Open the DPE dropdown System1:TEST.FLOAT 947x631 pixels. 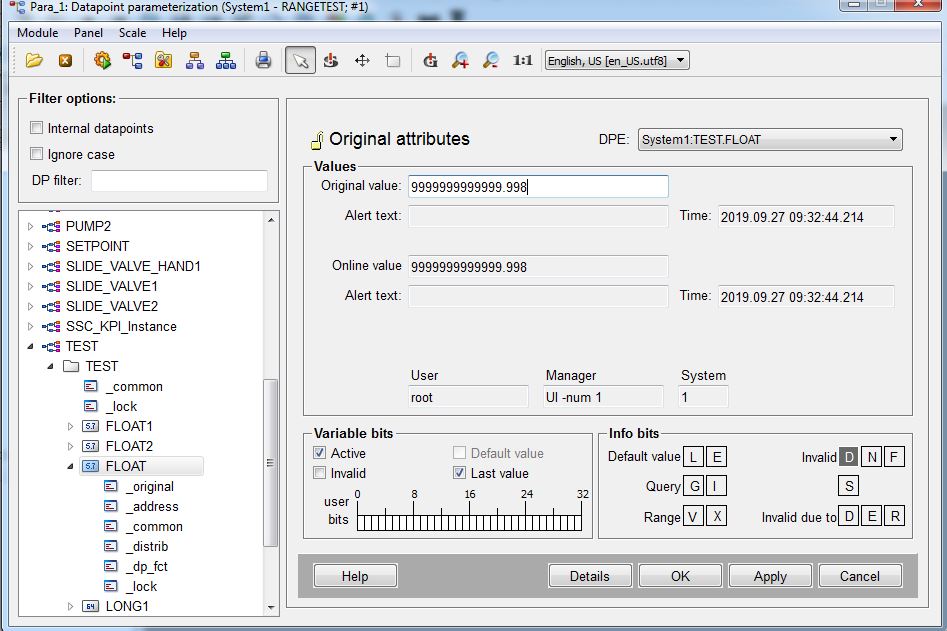(770, 140)
